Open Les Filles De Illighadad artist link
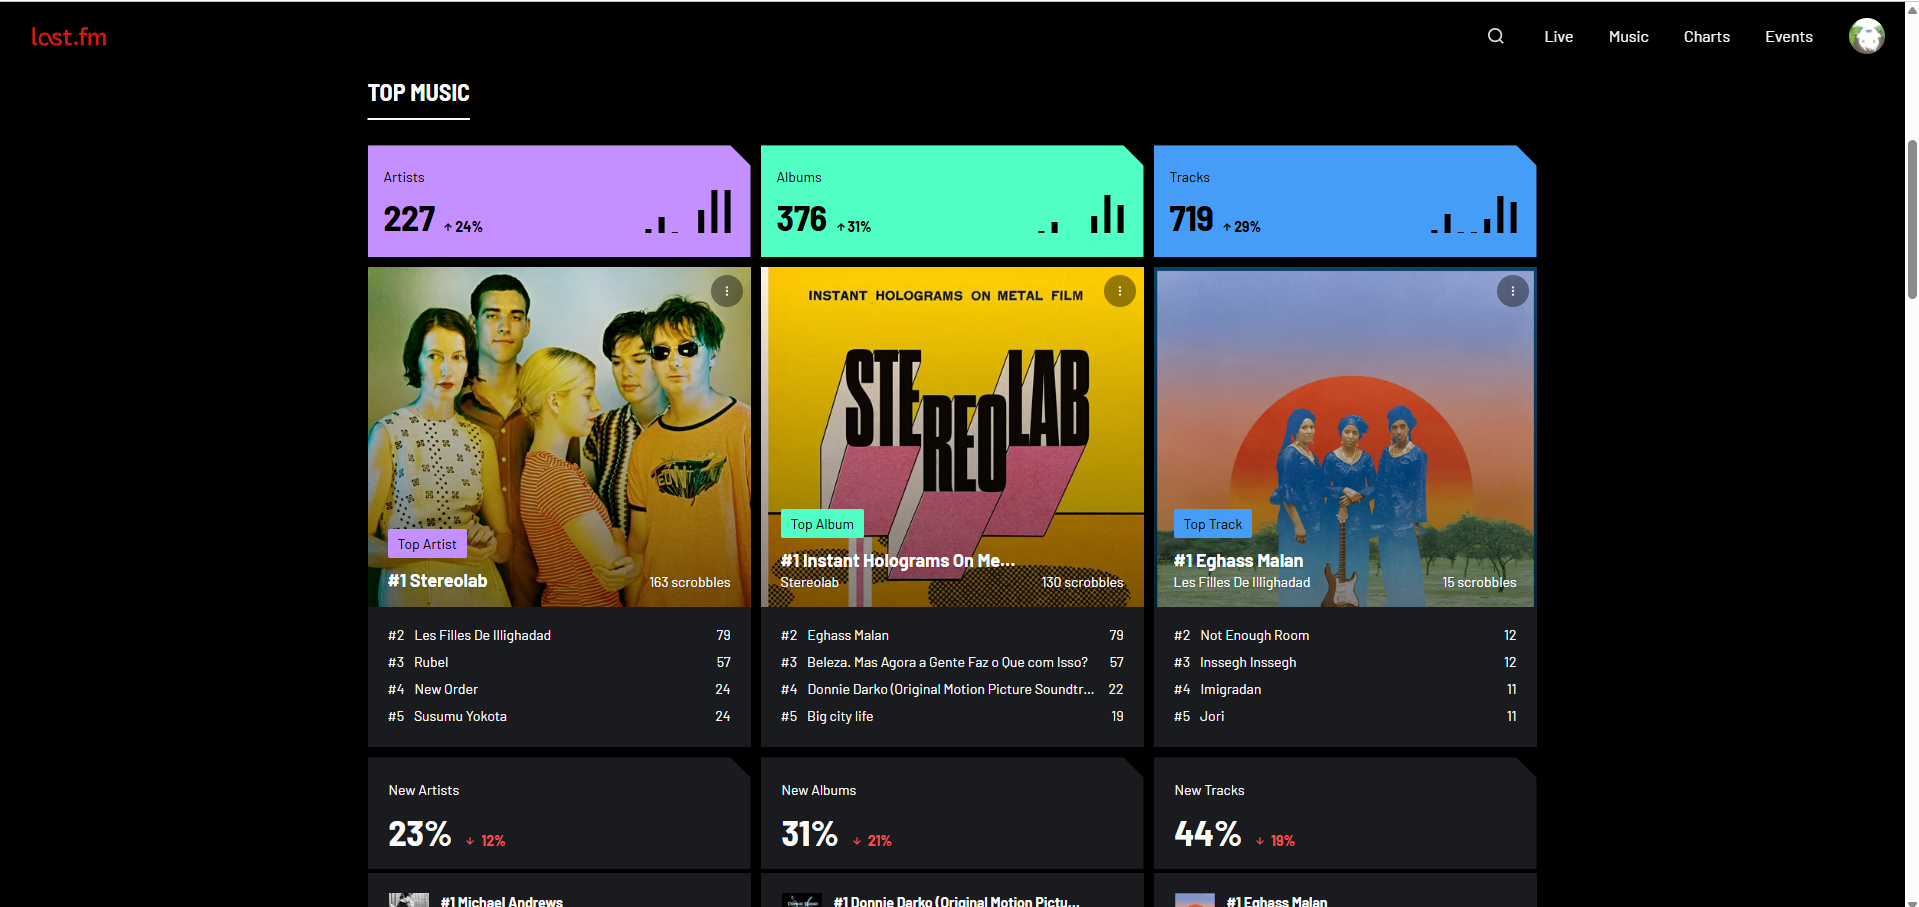The height and width of the screenshot is (907, 1919). pos(482,635)
